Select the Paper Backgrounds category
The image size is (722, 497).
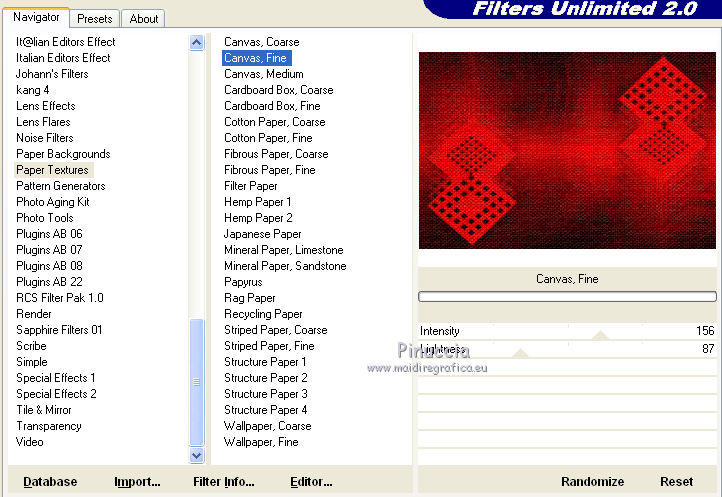[x=63, y=154]
